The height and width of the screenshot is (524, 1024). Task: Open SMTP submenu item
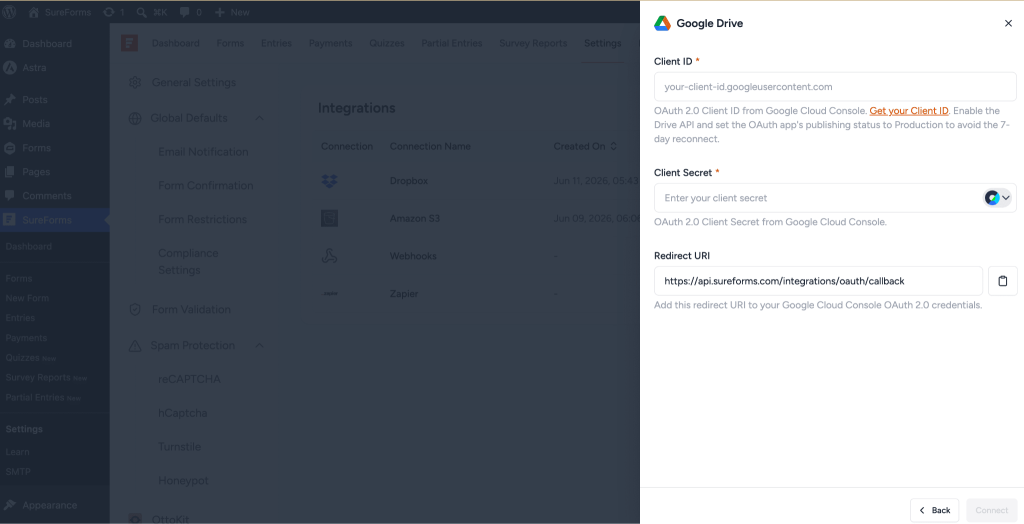click(18, 471)
